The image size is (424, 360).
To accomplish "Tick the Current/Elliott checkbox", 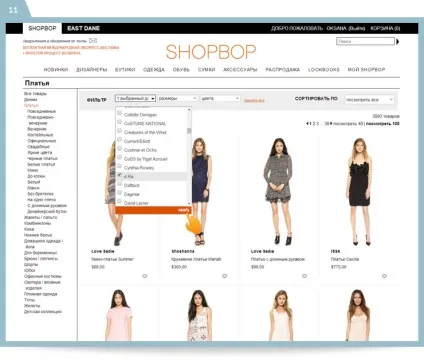I will coord(119,140).
